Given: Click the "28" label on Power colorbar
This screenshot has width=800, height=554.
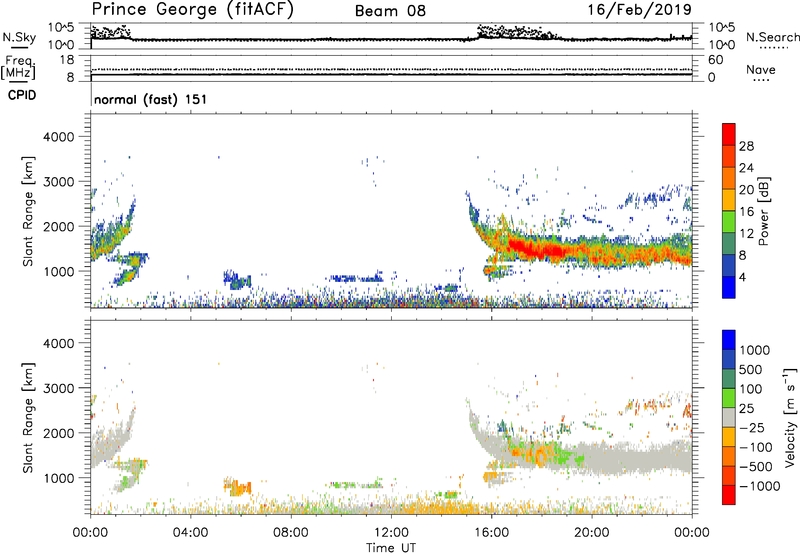Looking at the screenshot, I should click(746, 146).
